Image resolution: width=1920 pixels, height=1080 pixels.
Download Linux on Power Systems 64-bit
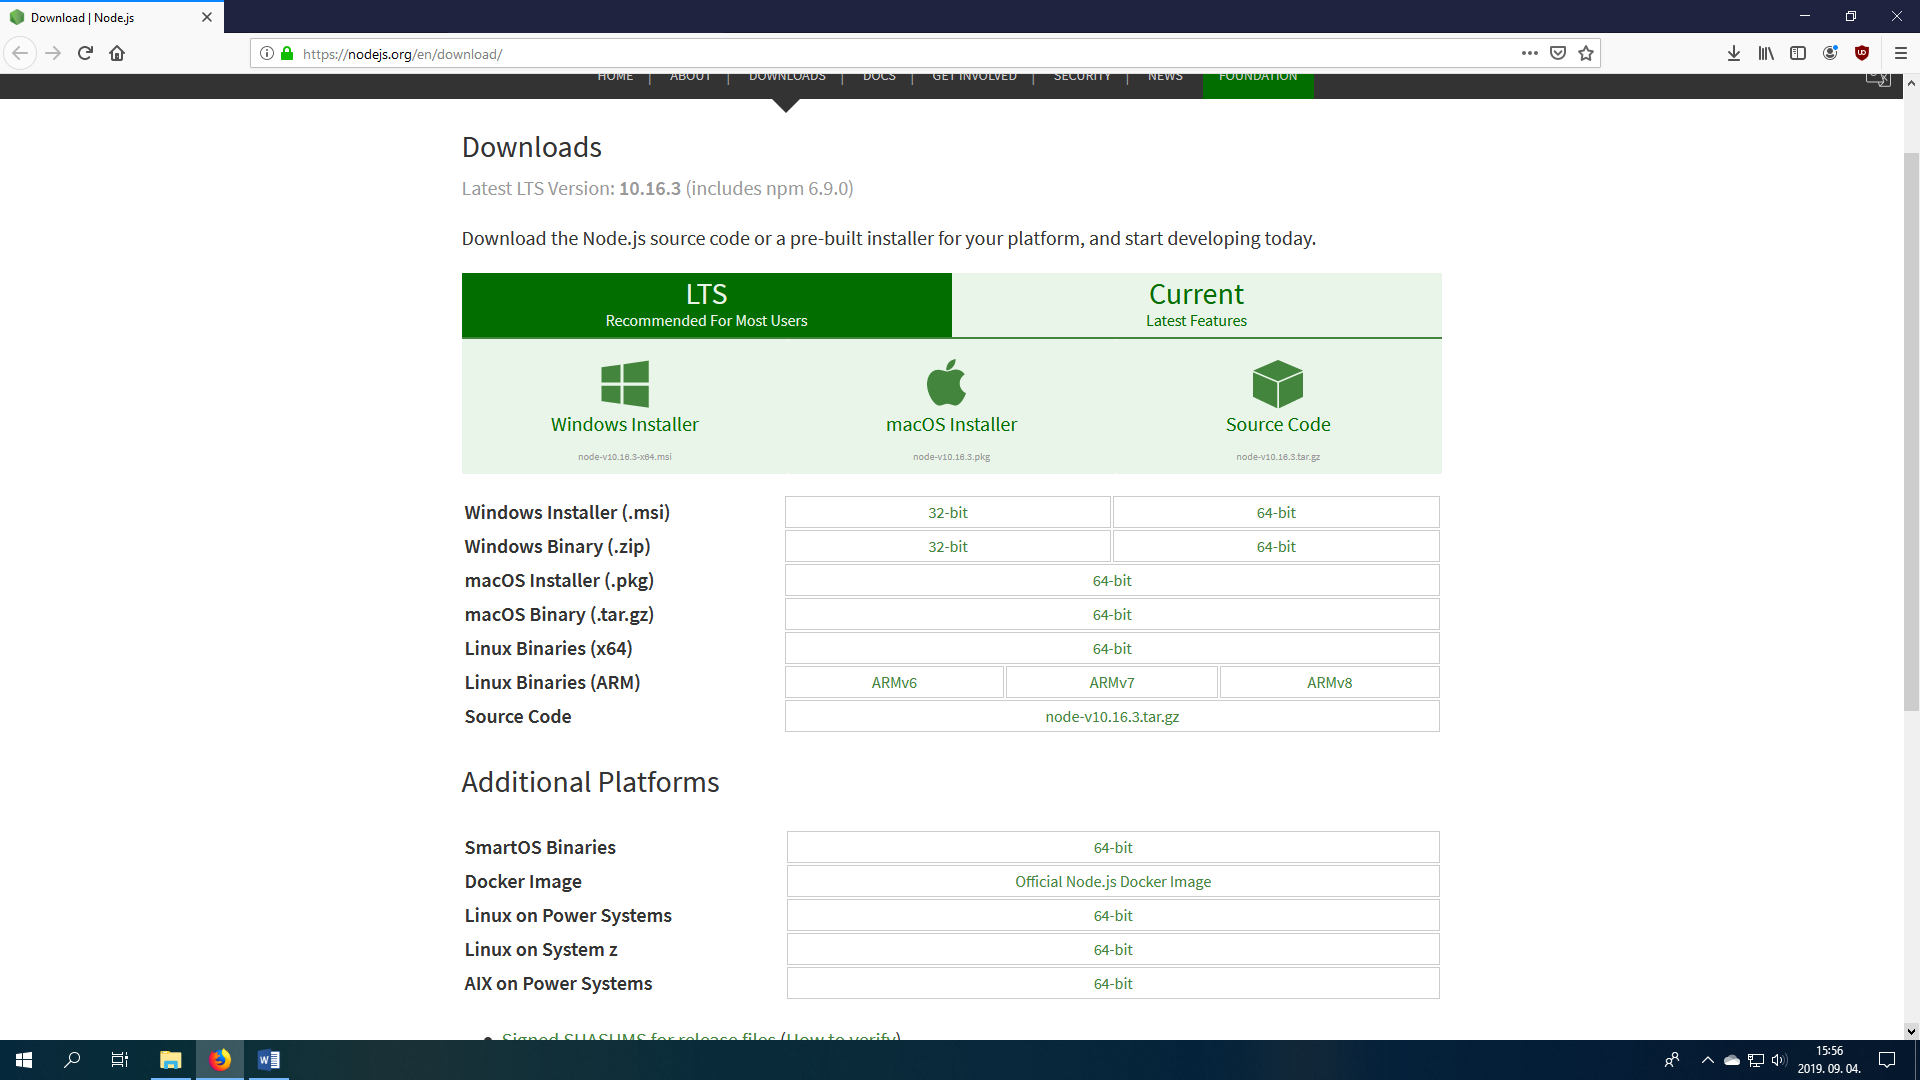point(1113,915)
